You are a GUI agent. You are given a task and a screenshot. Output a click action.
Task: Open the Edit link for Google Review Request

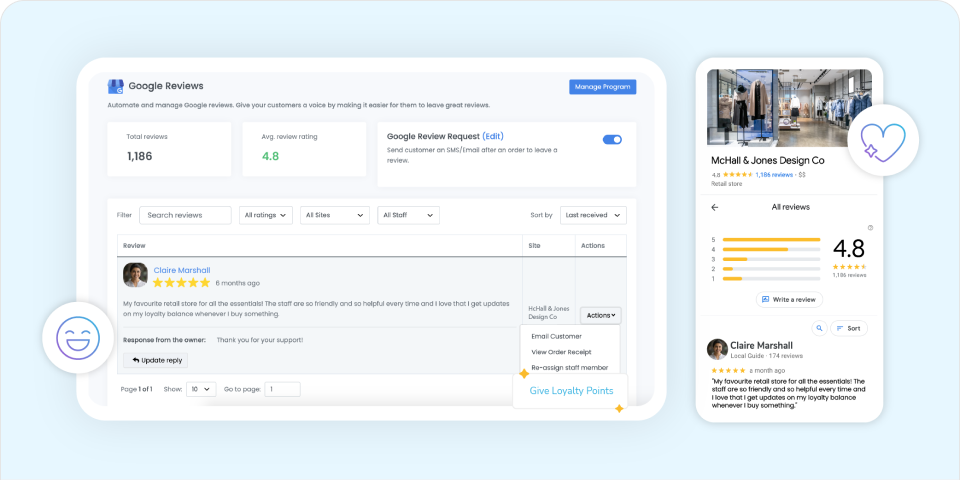pyautogui.click(x=493, y=136)
